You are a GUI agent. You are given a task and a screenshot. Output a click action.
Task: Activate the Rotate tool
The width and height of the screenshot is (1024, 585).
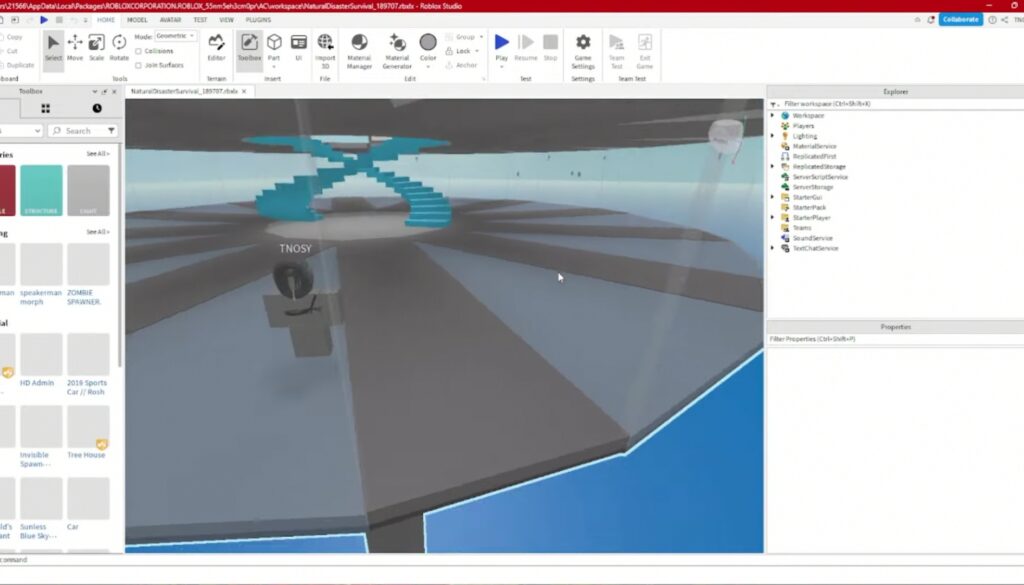[x=119, y=48]
